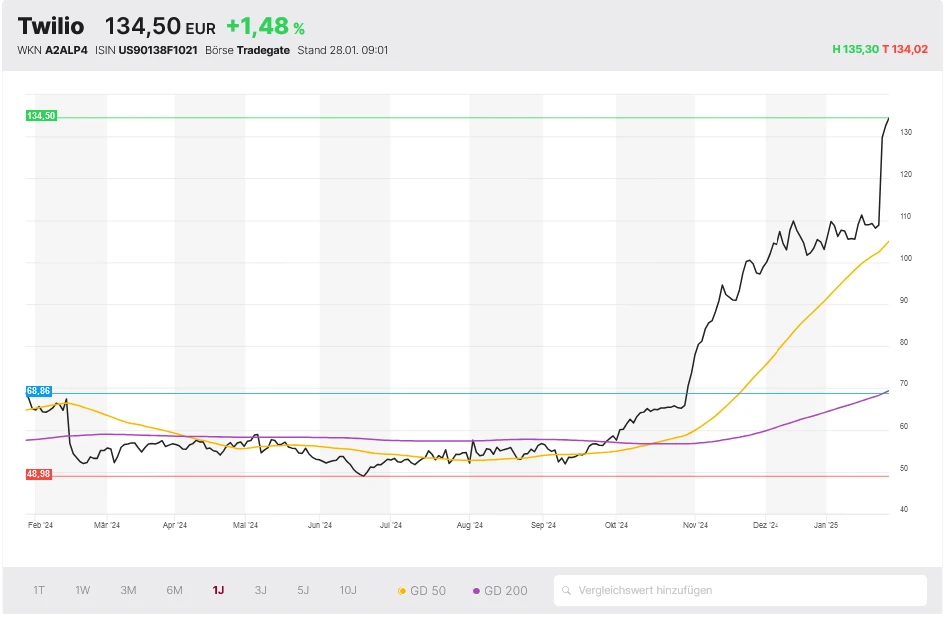This screenshot has width=947, height=629.
Task: Toggle the GD 200 moving average line
Action: pyautogui.click(x=500, y=591)
